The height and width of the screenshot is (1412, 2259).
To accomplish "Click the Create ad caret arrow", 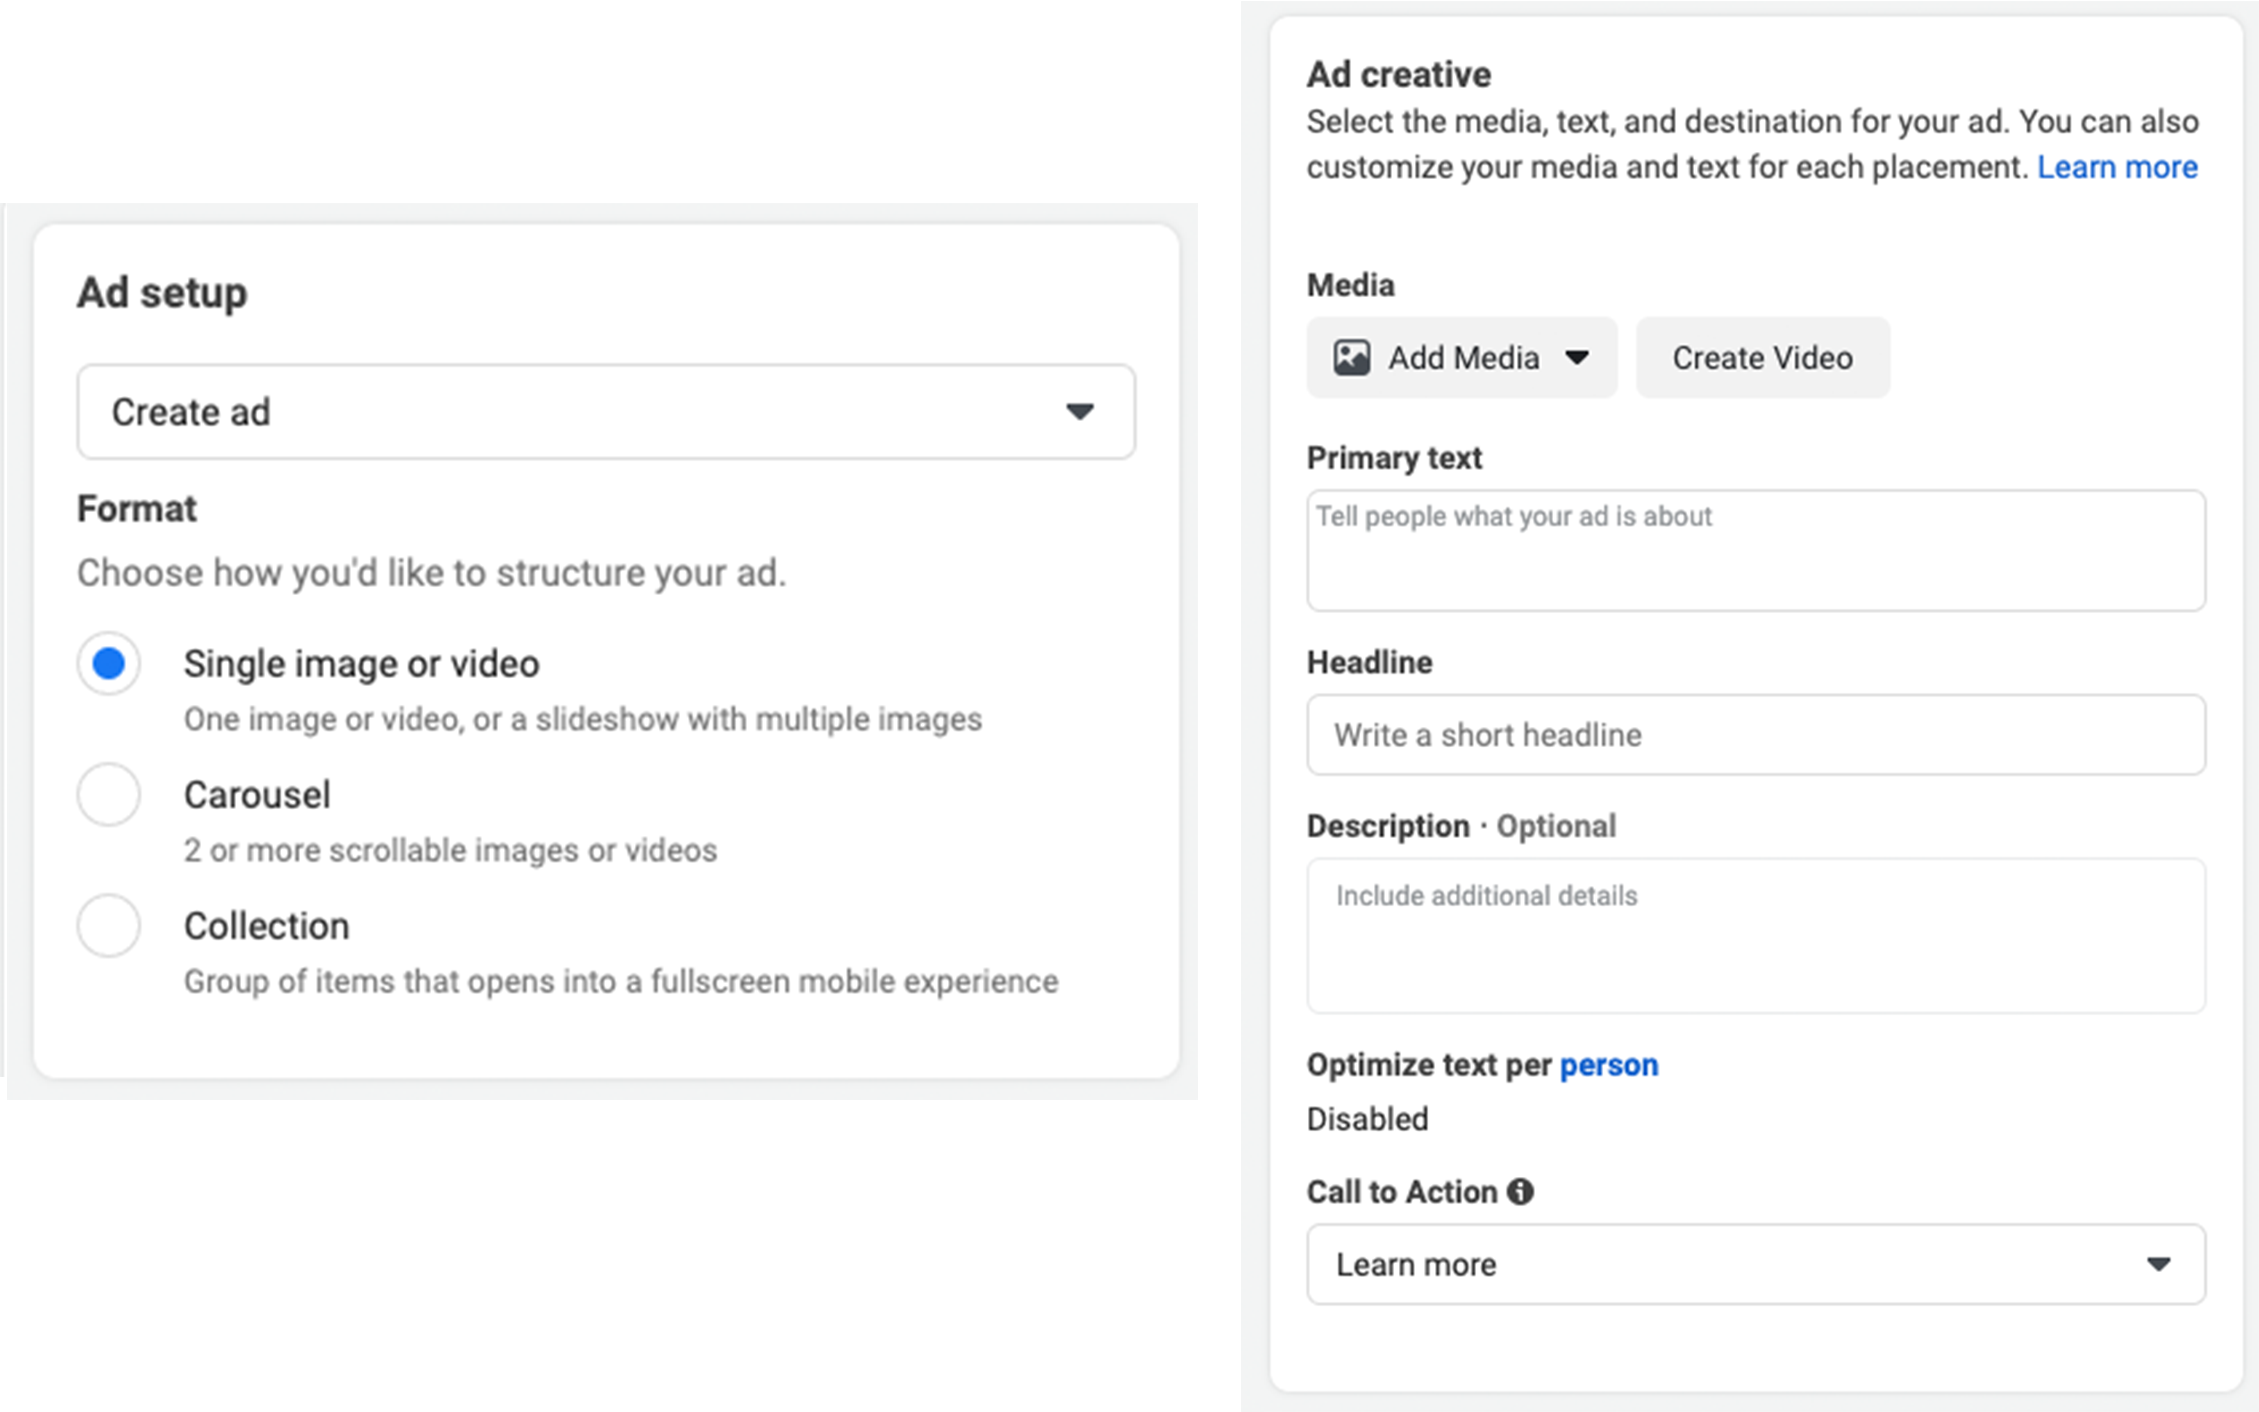I will (x=1079, y=411).
